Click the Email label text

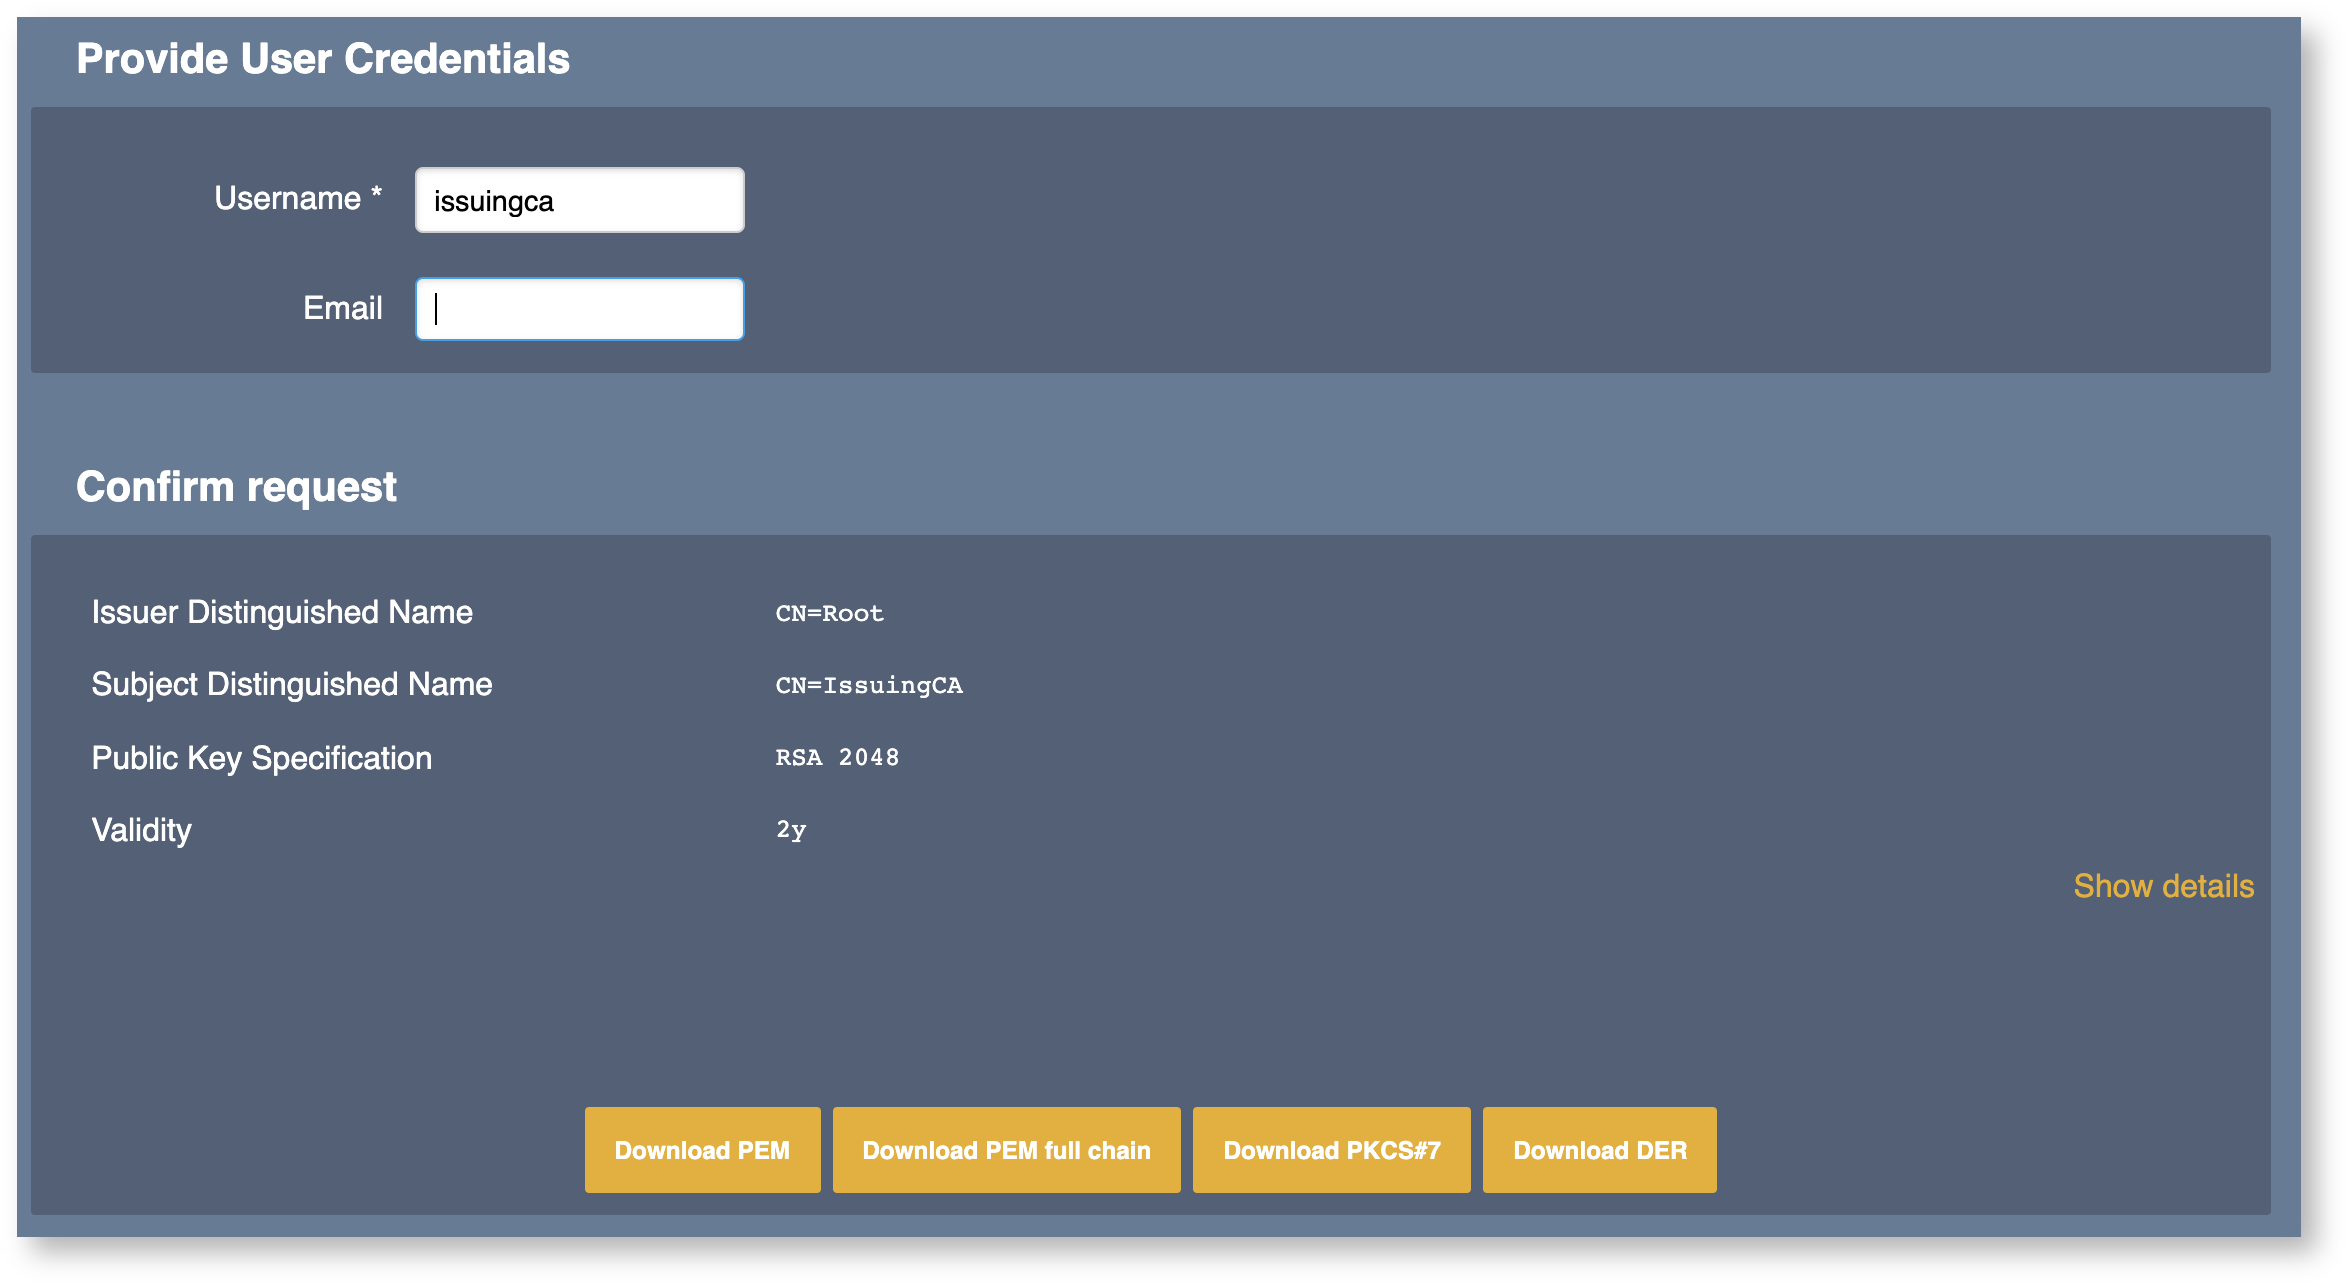point(342,308)
